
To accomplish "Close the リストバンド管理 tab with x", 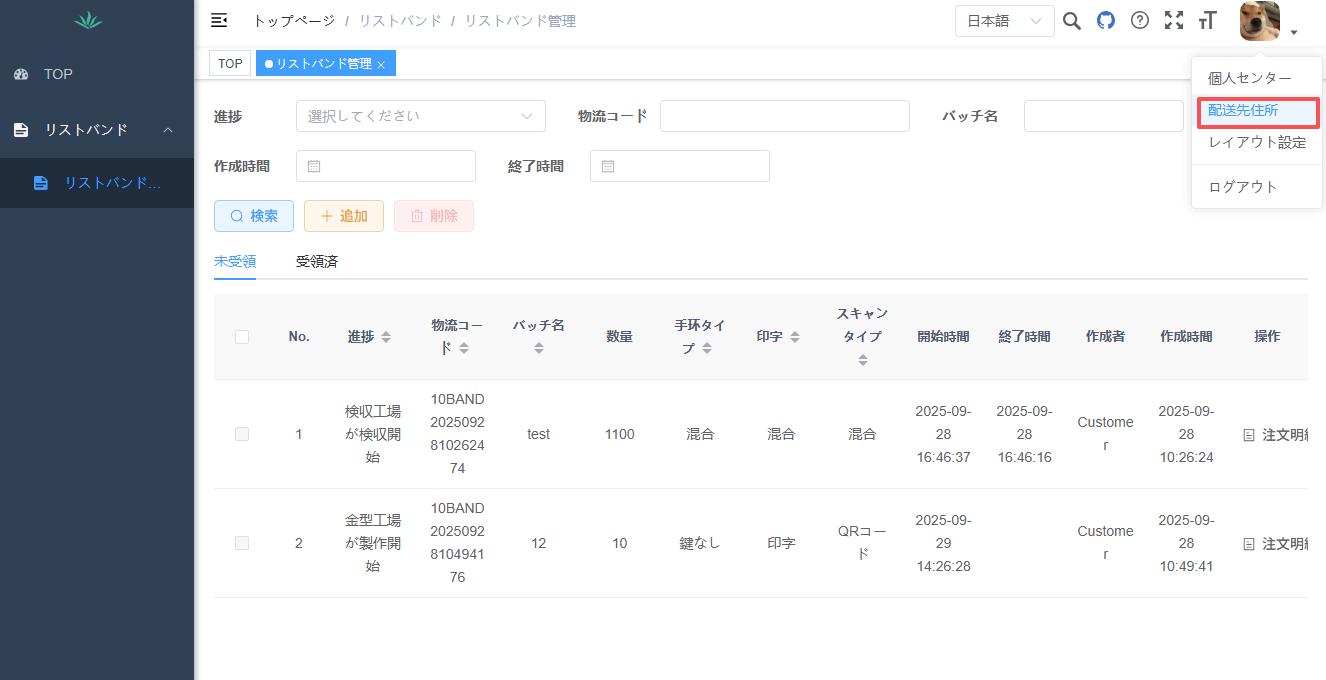I will click(381, 65).
